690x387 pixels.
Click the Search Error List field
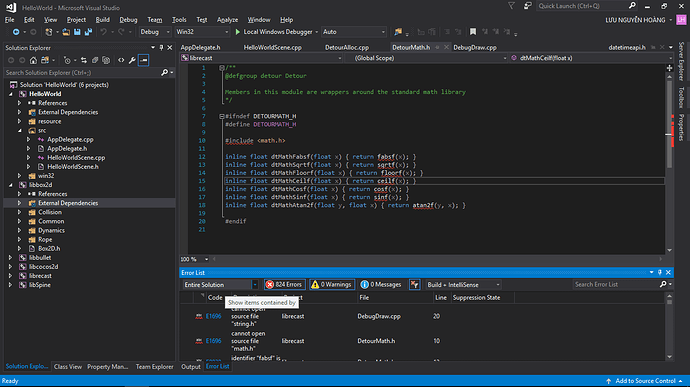pyautogui.click(x=616, y=285)
